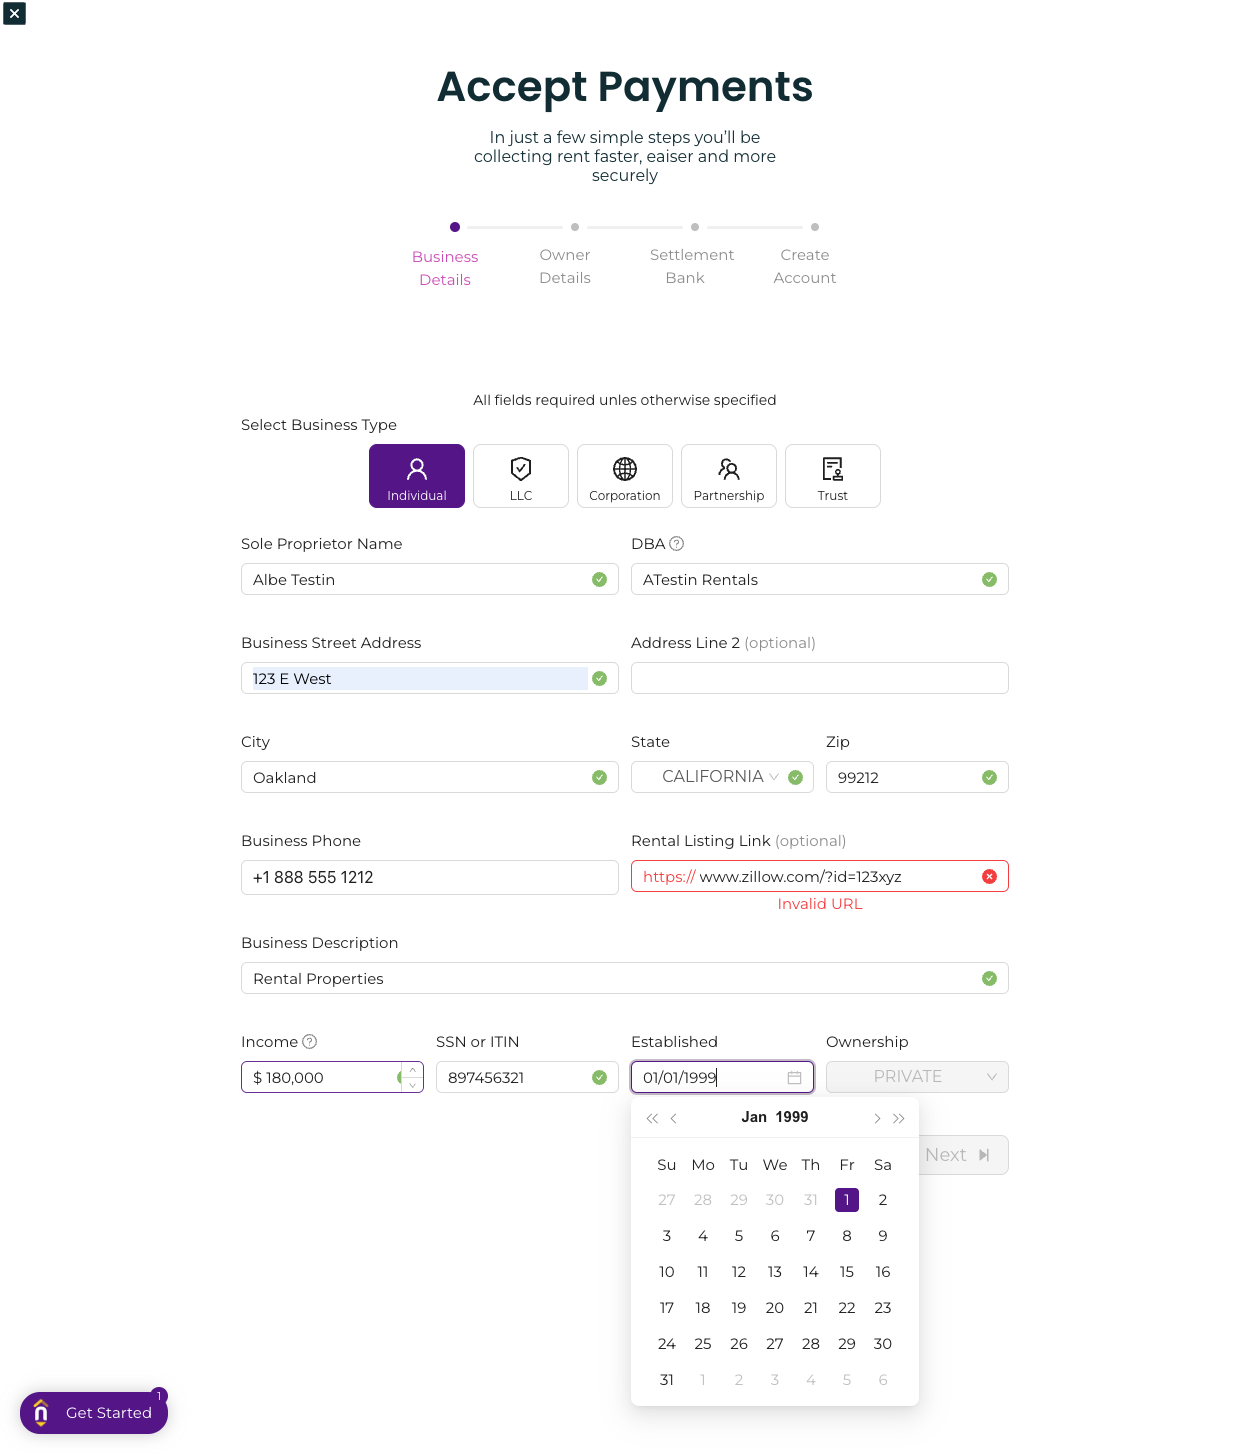Viewport: 1250px width, 1454px height.
Task: Select the LLC business type
Action: (x=521, y=476)
